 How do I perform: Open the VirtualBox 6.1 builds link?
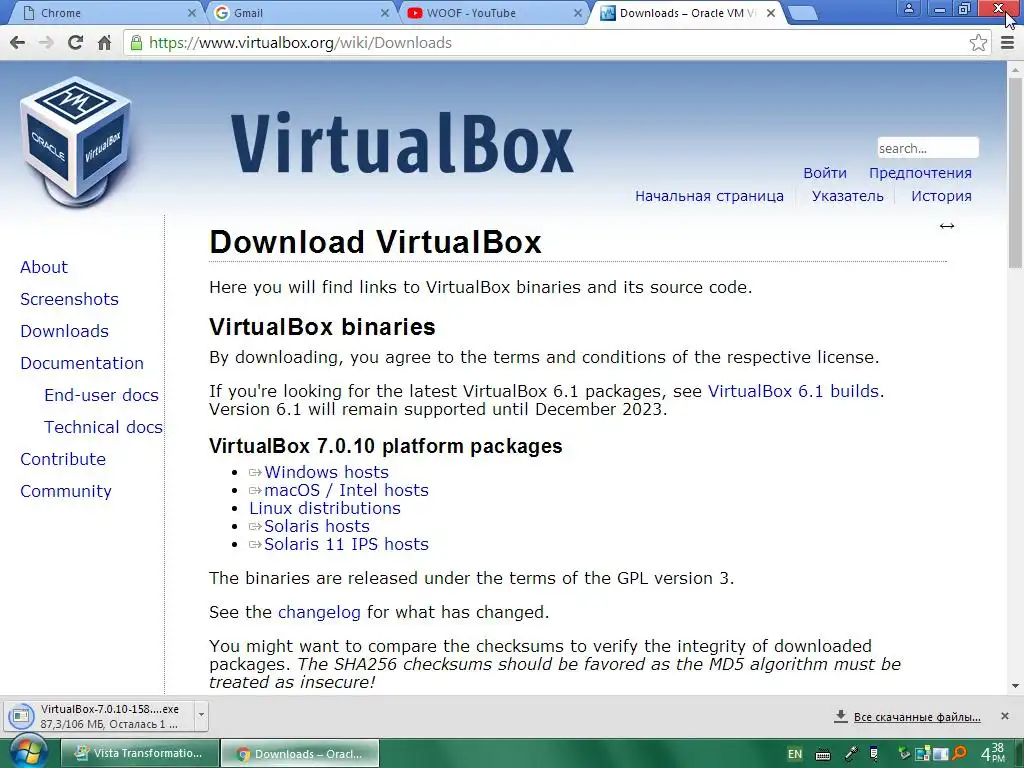click(793, 391)
